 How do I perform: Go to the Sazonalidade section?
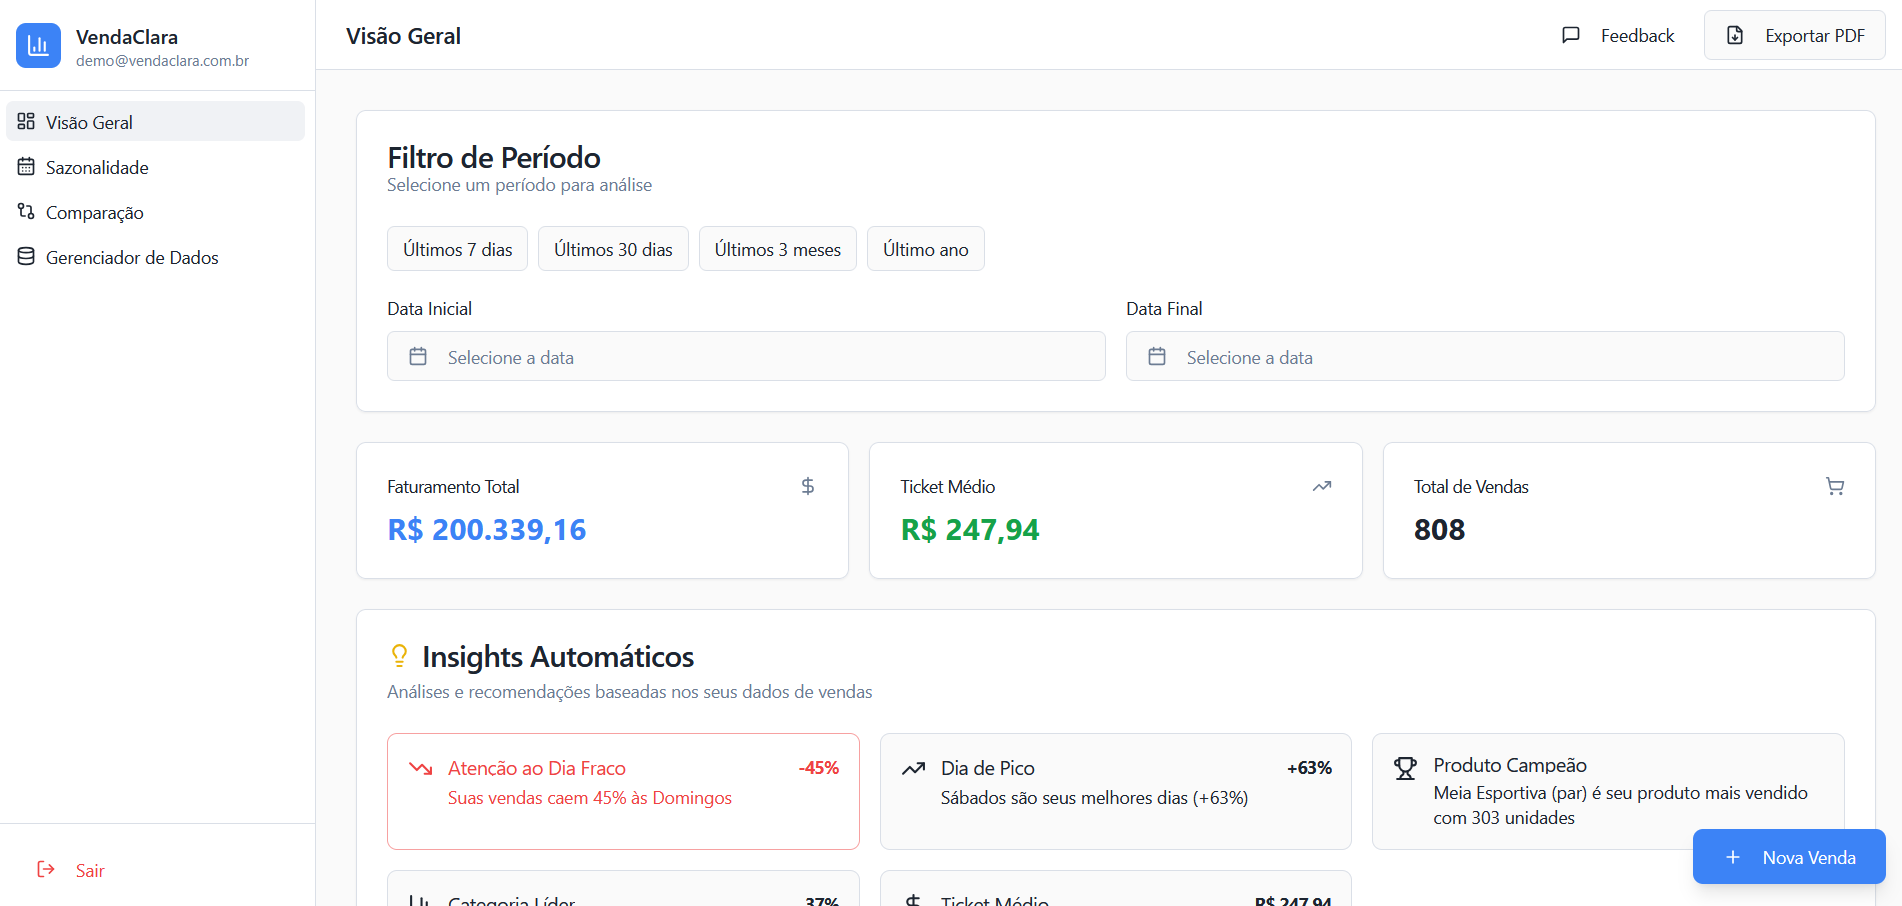click(155, 167)
